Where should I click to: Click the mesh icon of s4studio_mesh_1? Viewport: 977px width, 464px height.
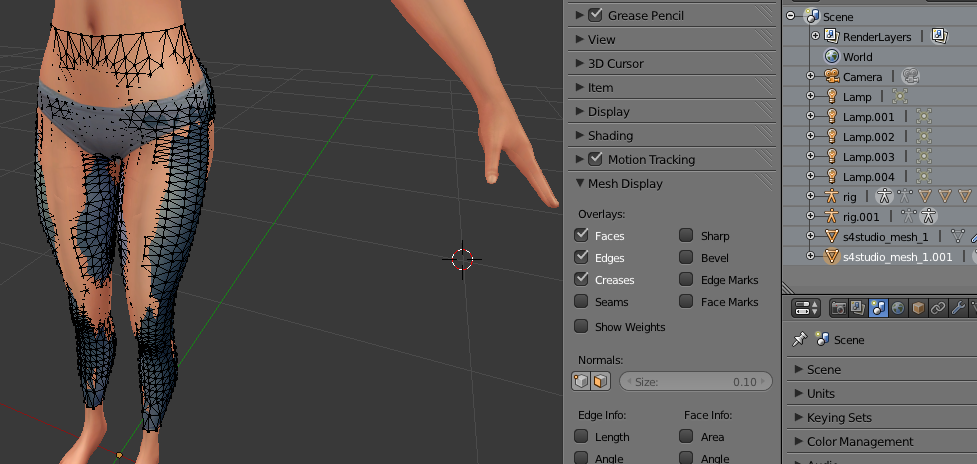pyautogui.click(x=831, y=236)
